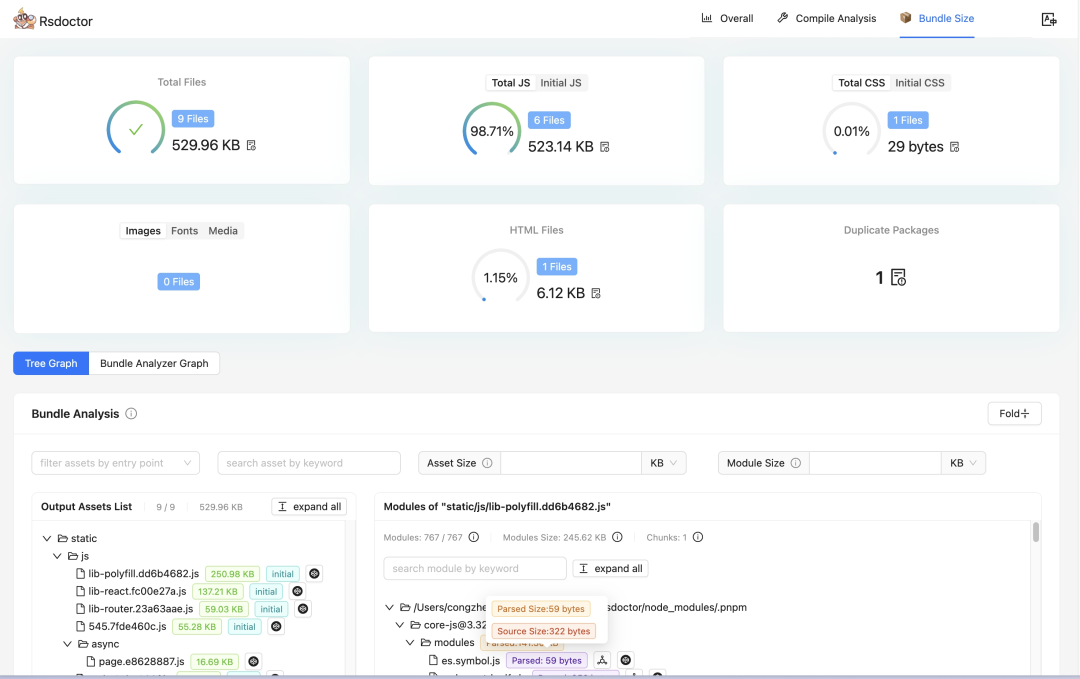Open code viewer icon for lib-react.fc00e27a.js

[297, 591]
